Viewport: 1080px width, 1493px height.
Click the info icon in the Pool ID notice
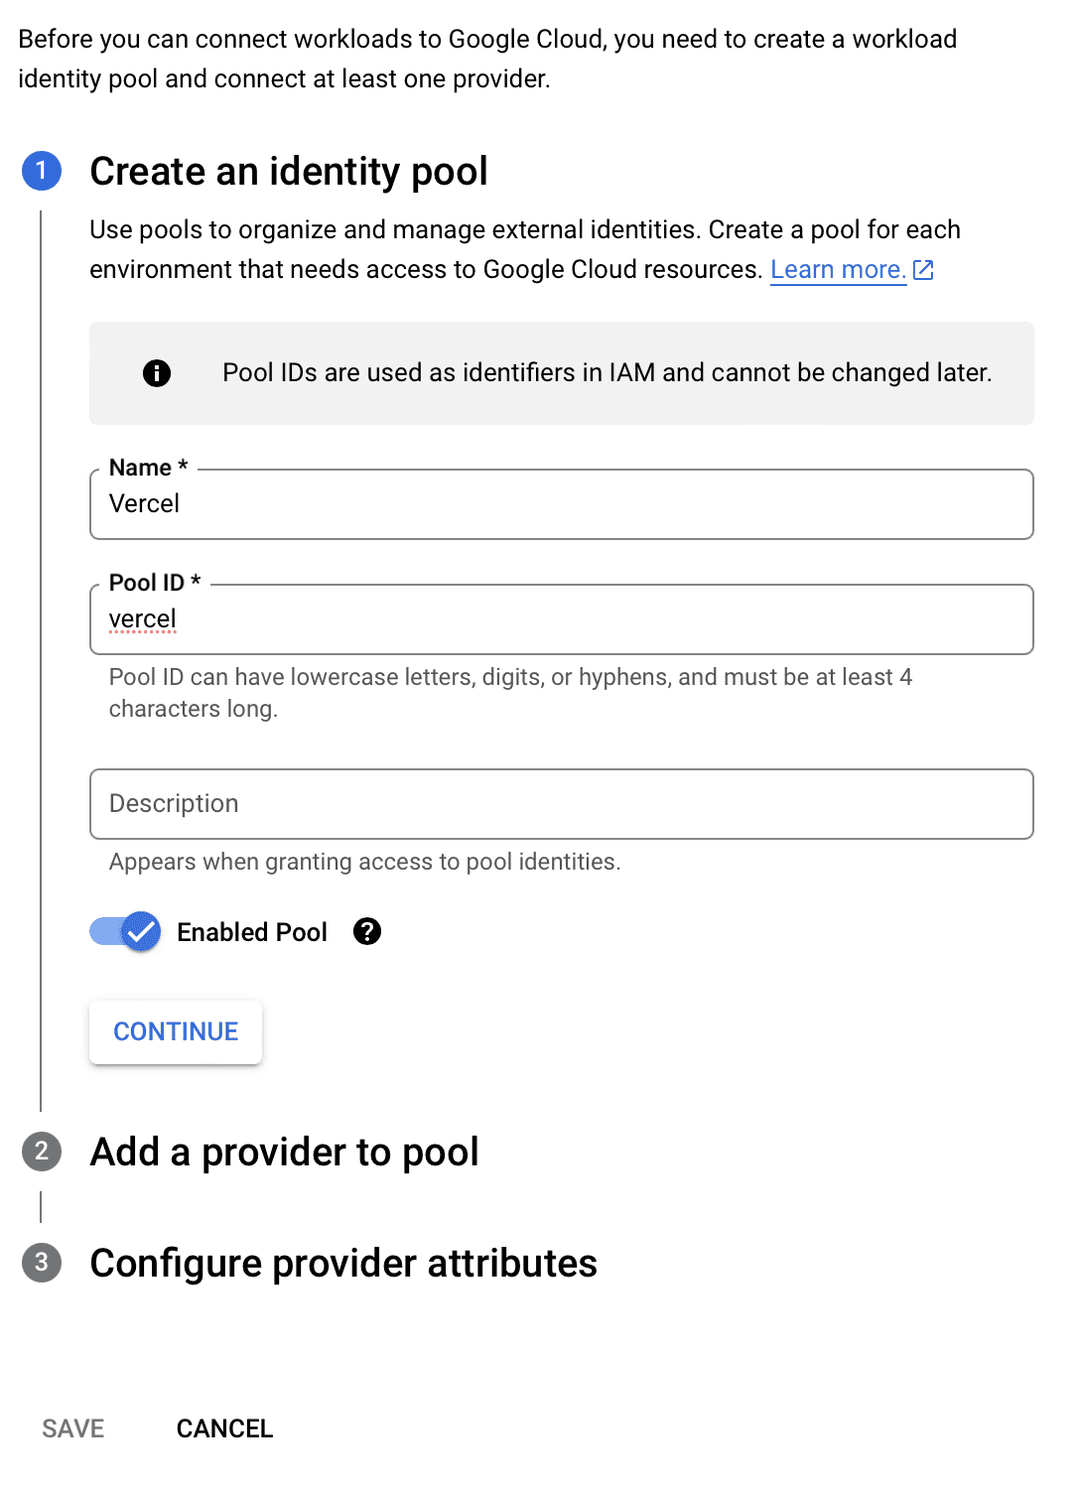tap(157, 373)
